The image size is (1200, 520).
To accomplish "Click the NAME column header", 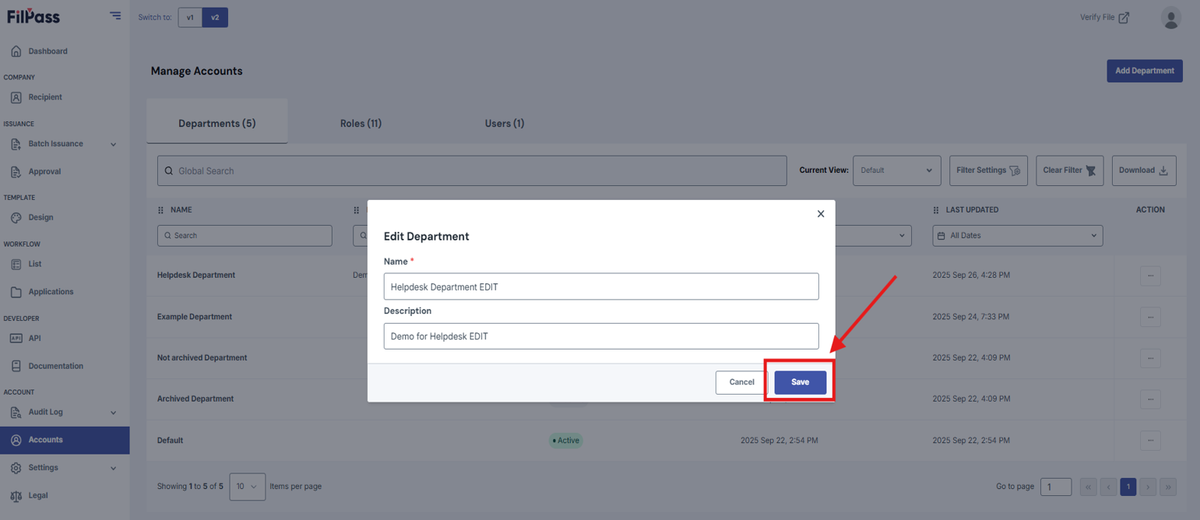I will coord(181,210).
